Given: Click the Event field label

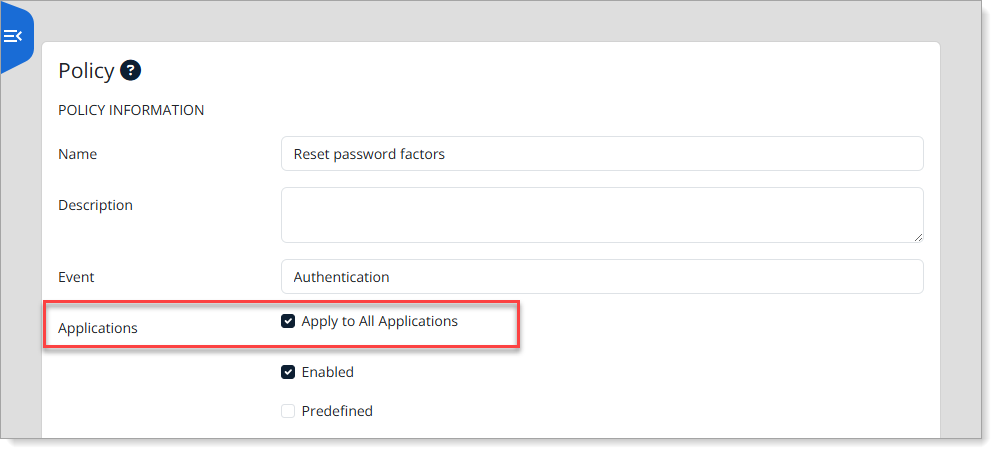Looking at the screenshot, I should (76, 277).
